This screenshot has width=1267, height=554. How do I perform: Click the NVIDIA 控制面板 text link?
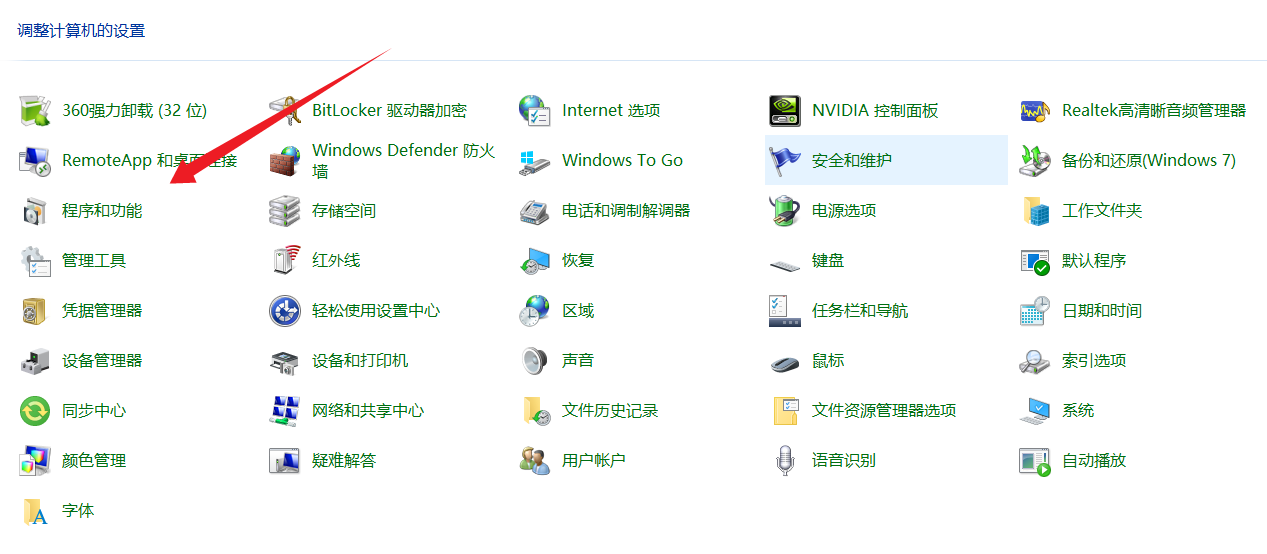875,110
